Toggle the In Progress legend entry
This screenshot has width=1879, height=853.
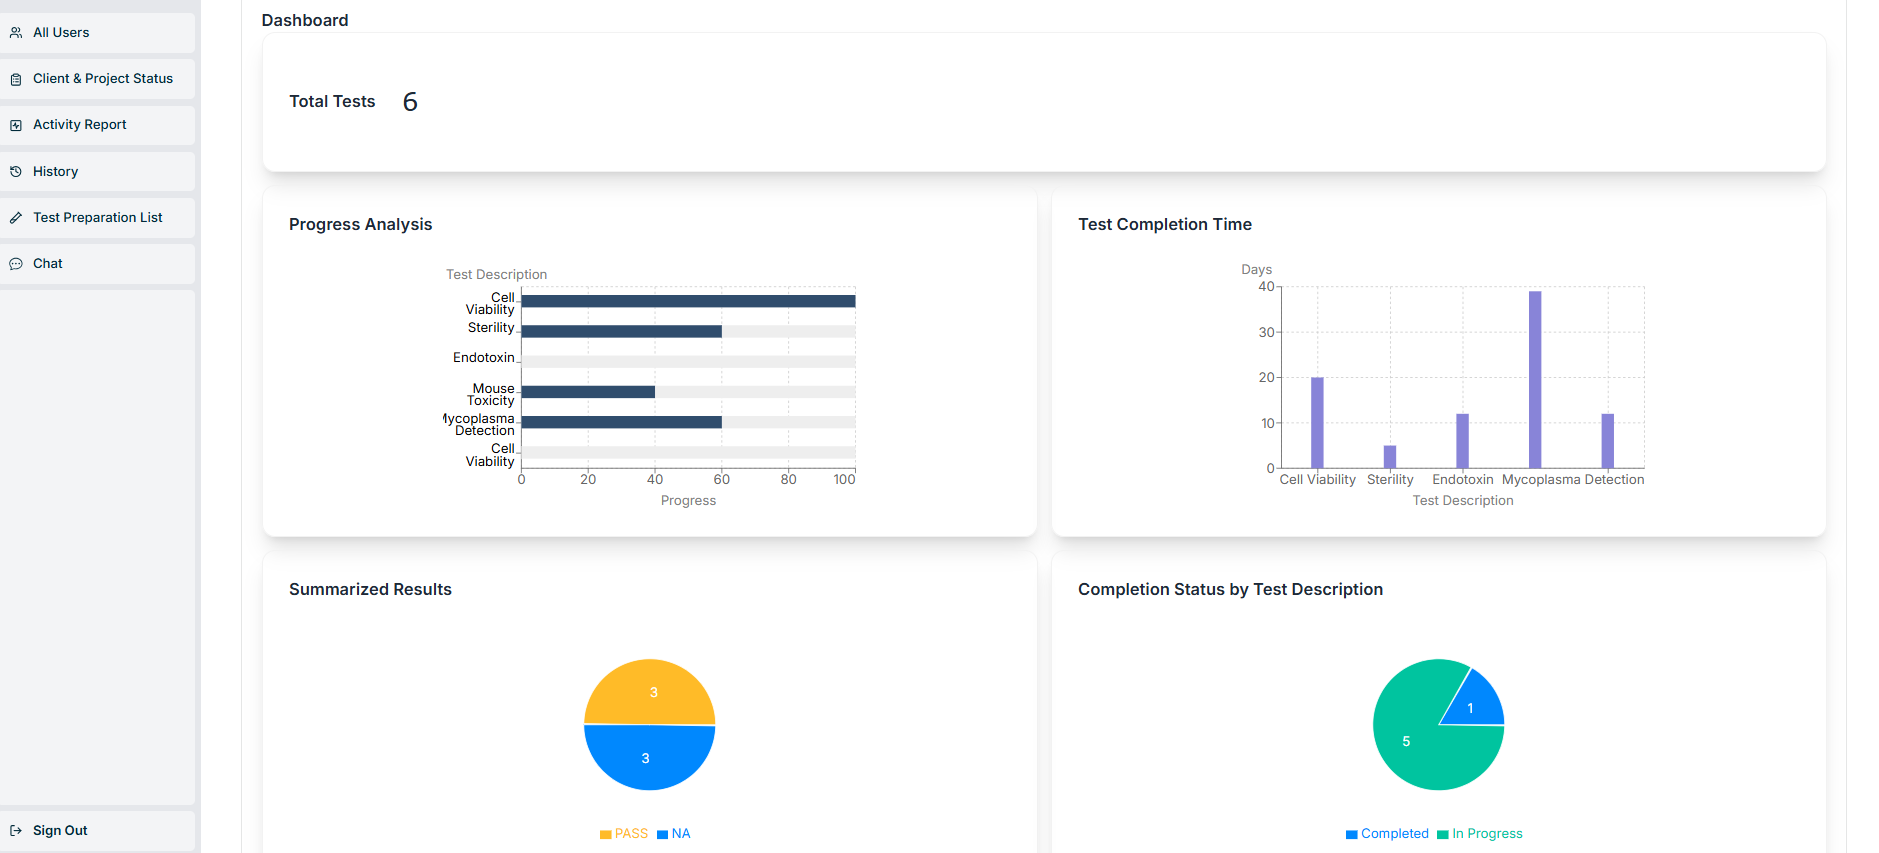[x=1480, y=834]
